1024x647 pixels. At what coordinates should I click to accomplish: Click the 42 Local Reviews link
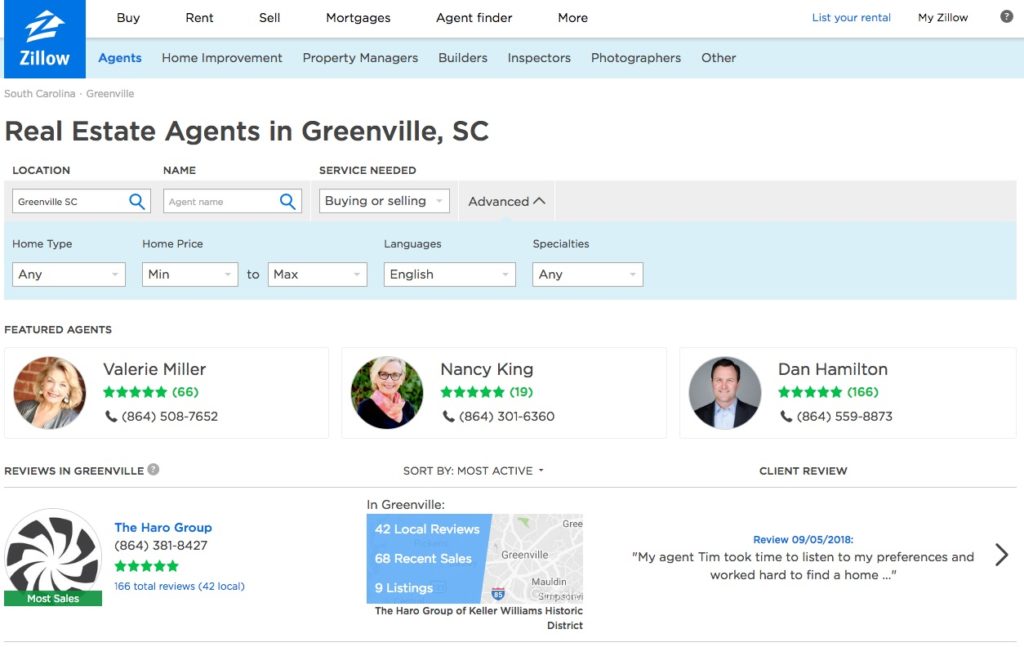point(427,529)
